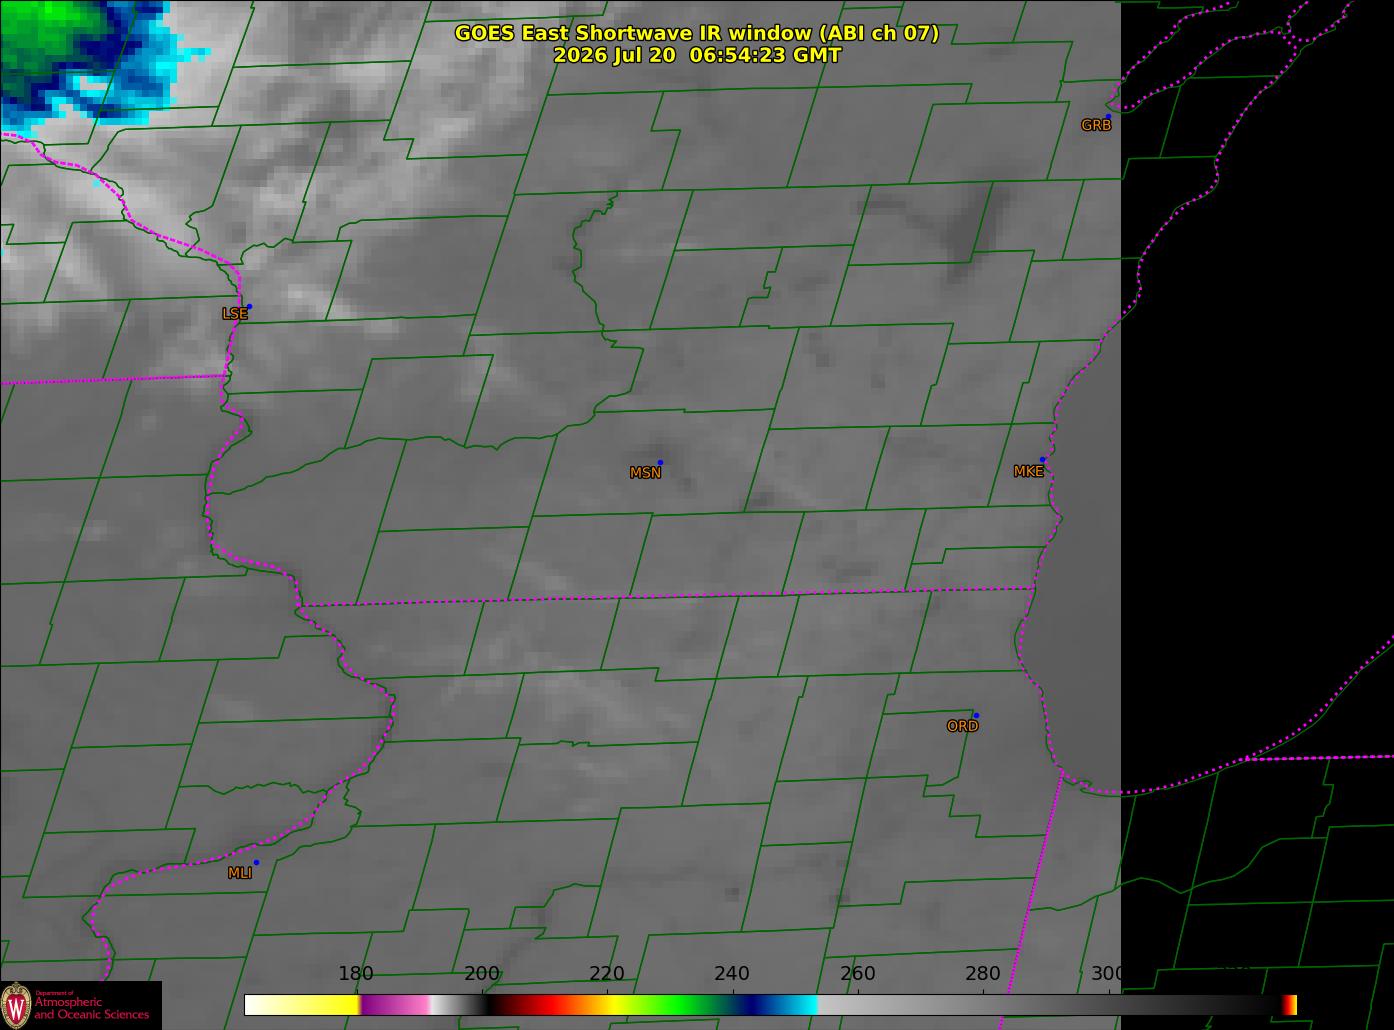Click the MSN station marker label
Viewport: 1394px width, 1030px height.
point(645,473)
